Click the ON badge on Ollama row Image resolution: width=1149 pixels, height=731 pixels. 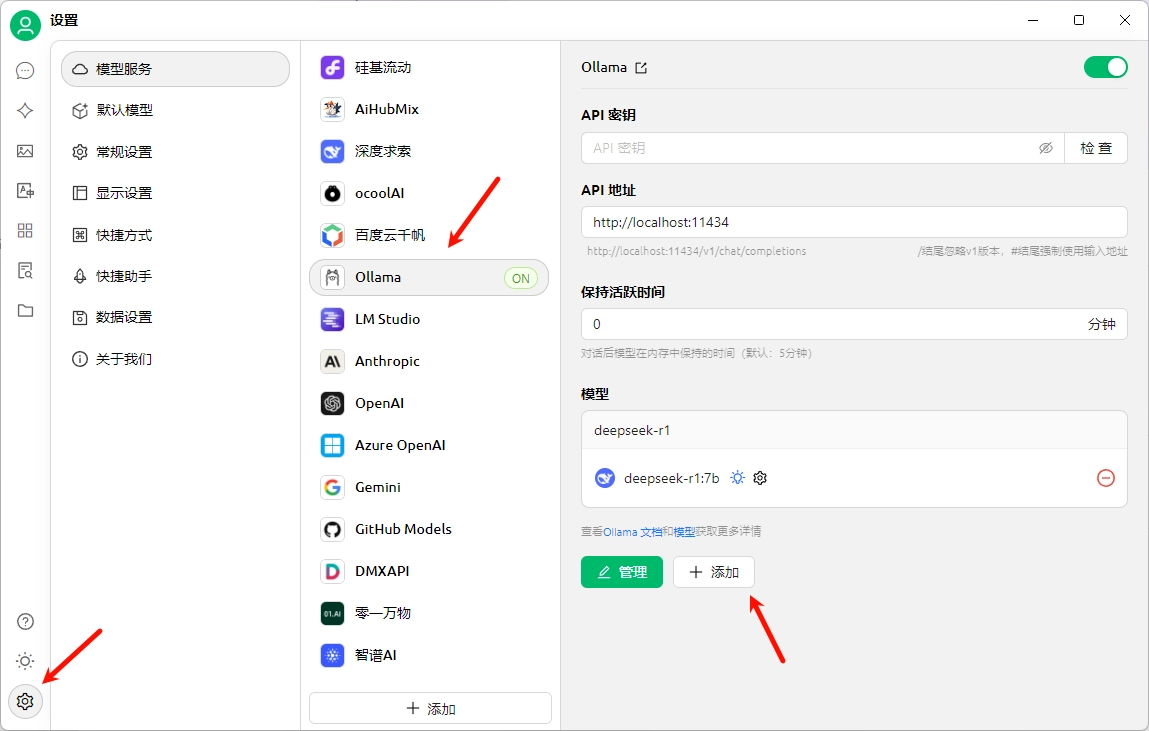(520, 278)
